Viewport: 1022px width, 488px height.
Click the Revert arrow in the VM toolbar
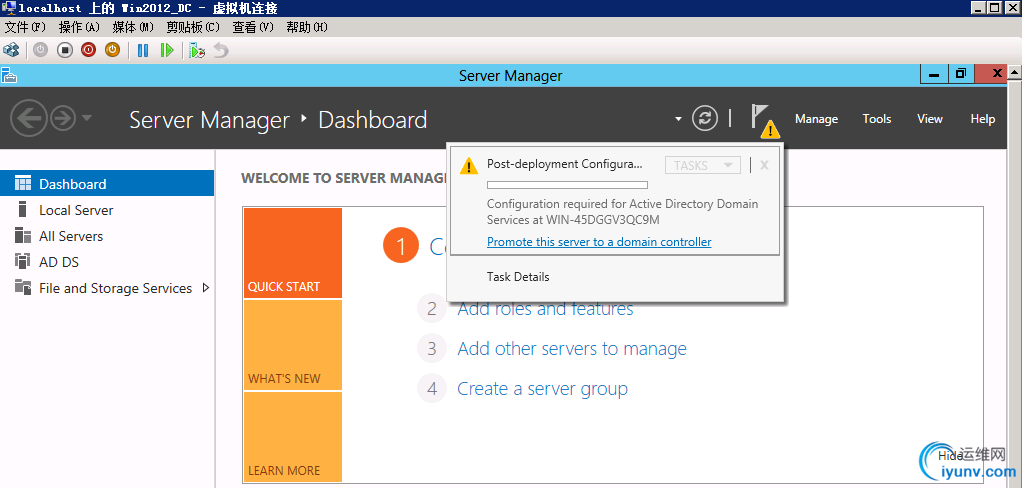coord(221,50)
